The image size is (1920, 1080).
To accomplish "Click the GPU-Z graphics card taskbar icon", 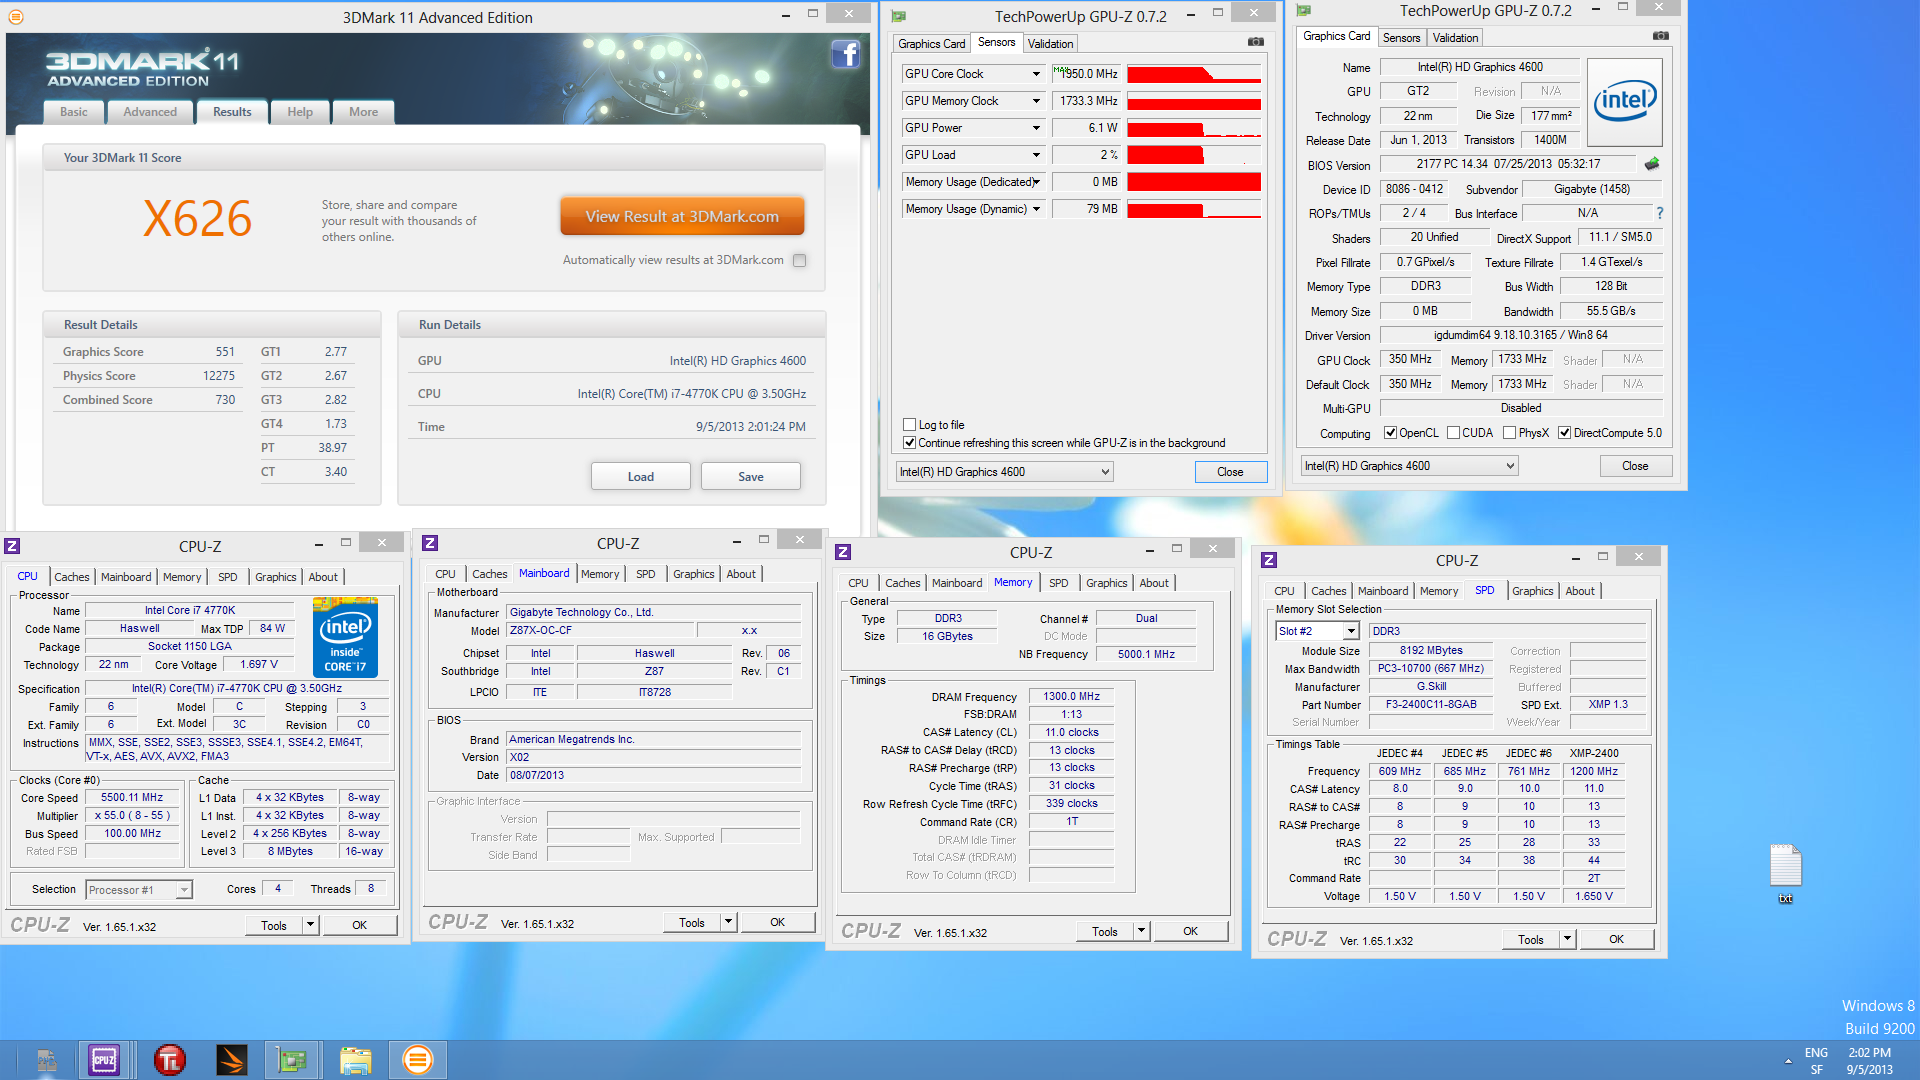I will (x=291, y=1060).
